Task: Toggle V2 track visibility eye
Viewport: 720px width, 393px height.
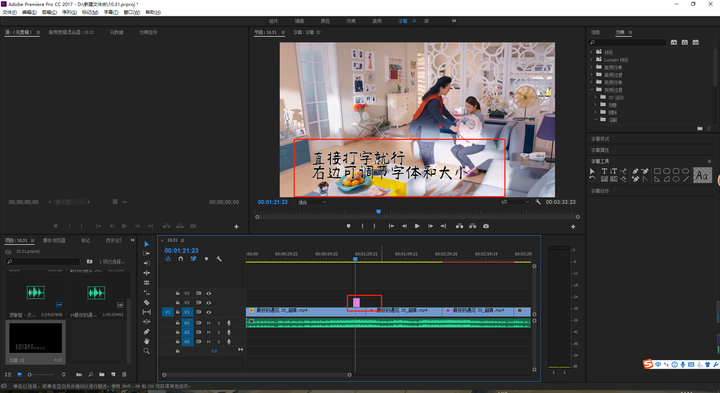Action: coord(208,303)
